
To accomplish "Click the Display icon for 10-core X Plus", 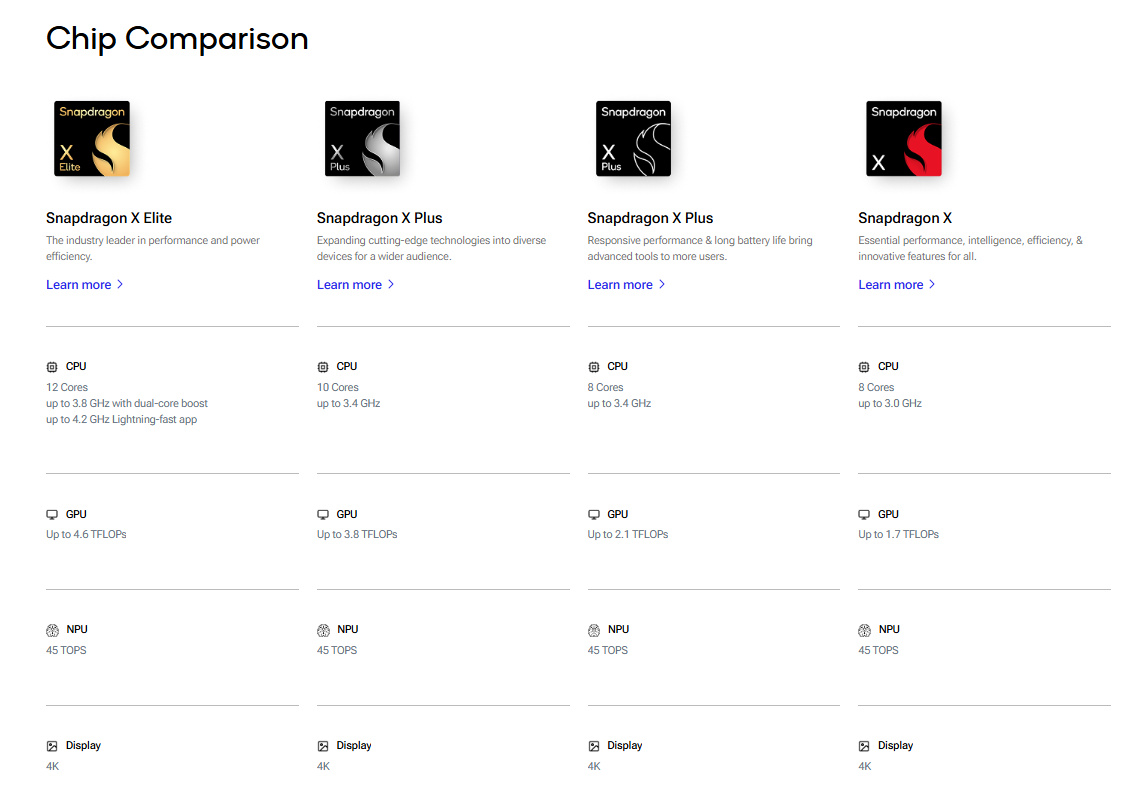I will tap(323, 746).
